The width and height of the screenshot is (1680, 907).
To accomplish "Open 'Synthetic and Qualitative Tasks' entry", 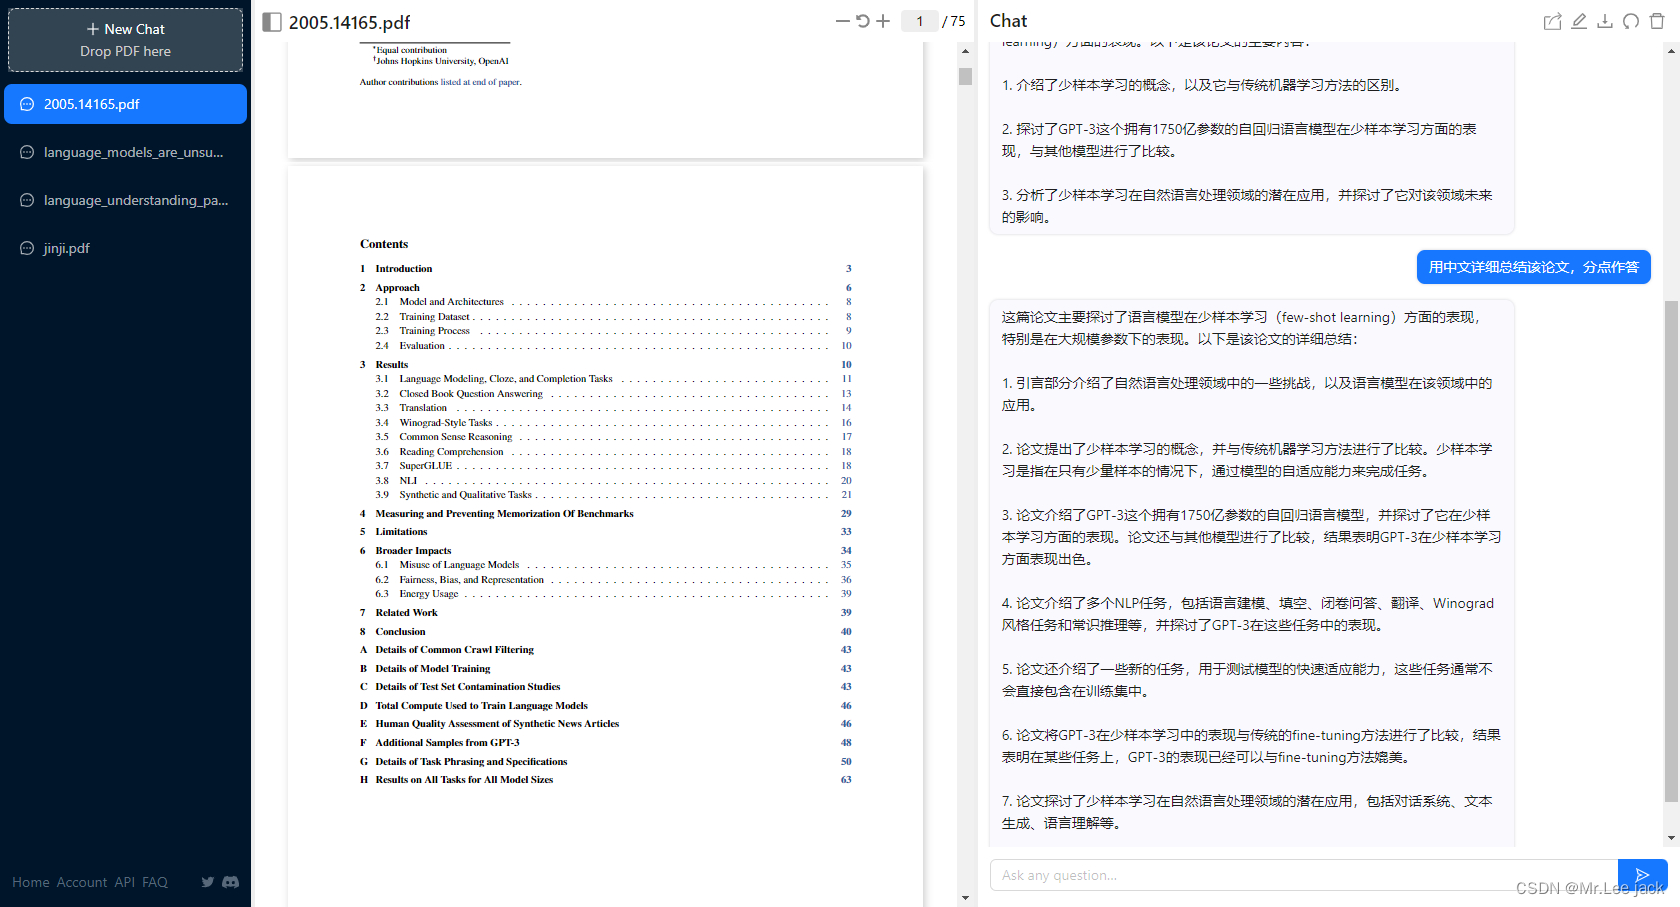I will point(465,495).
